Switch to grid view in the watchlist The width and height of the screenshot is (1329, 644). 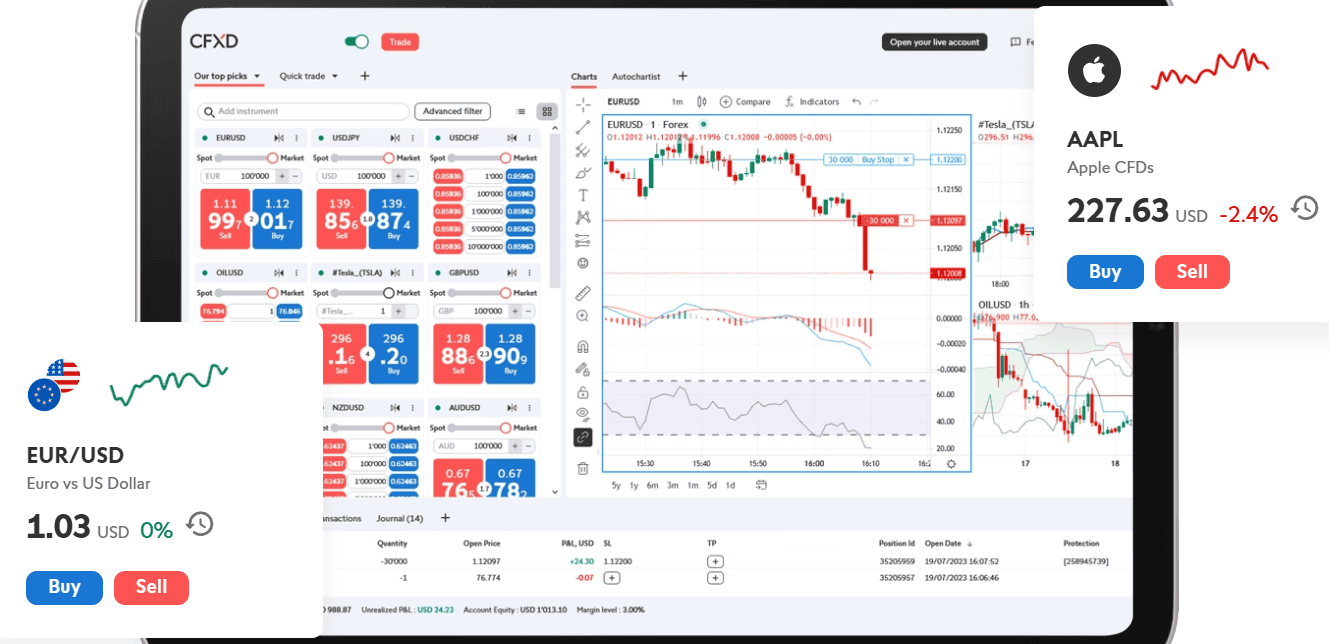[x=546, y=111]
